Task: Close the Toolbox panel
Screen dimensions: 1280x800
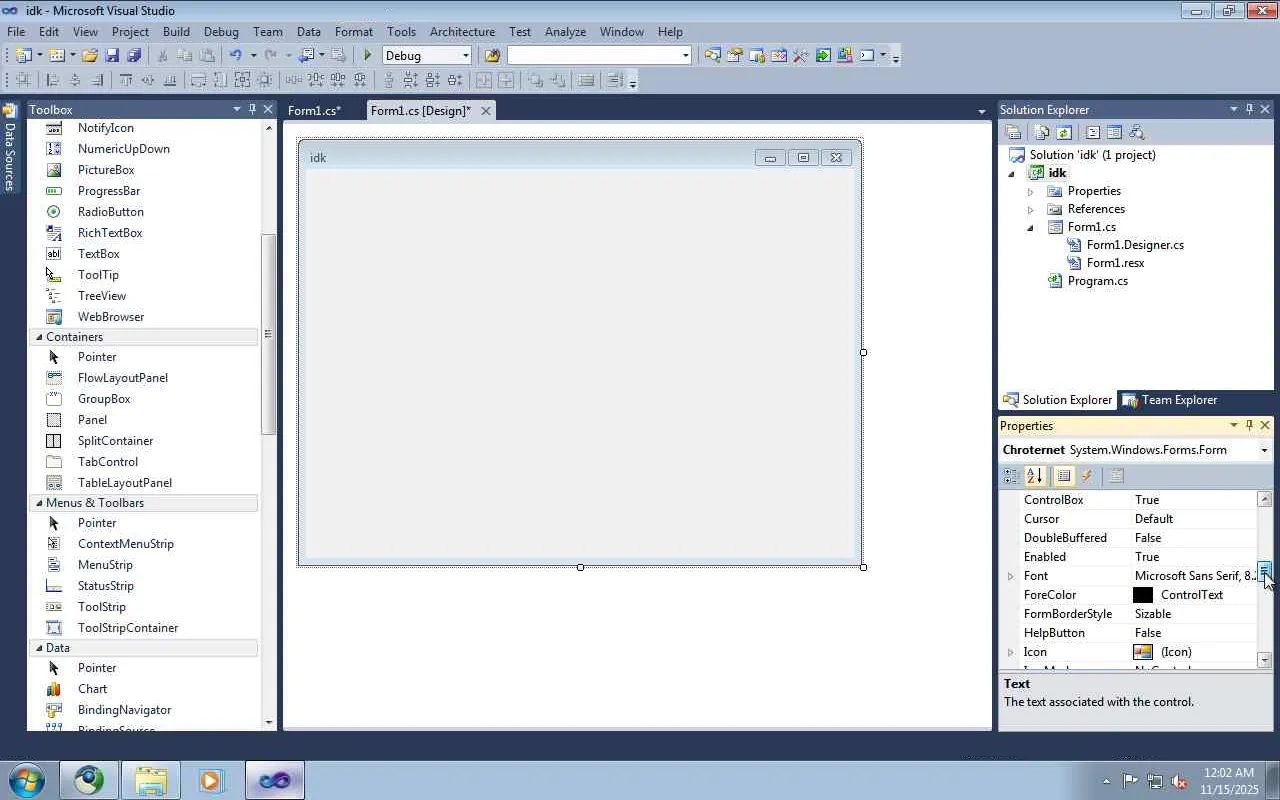Action: 268,109
